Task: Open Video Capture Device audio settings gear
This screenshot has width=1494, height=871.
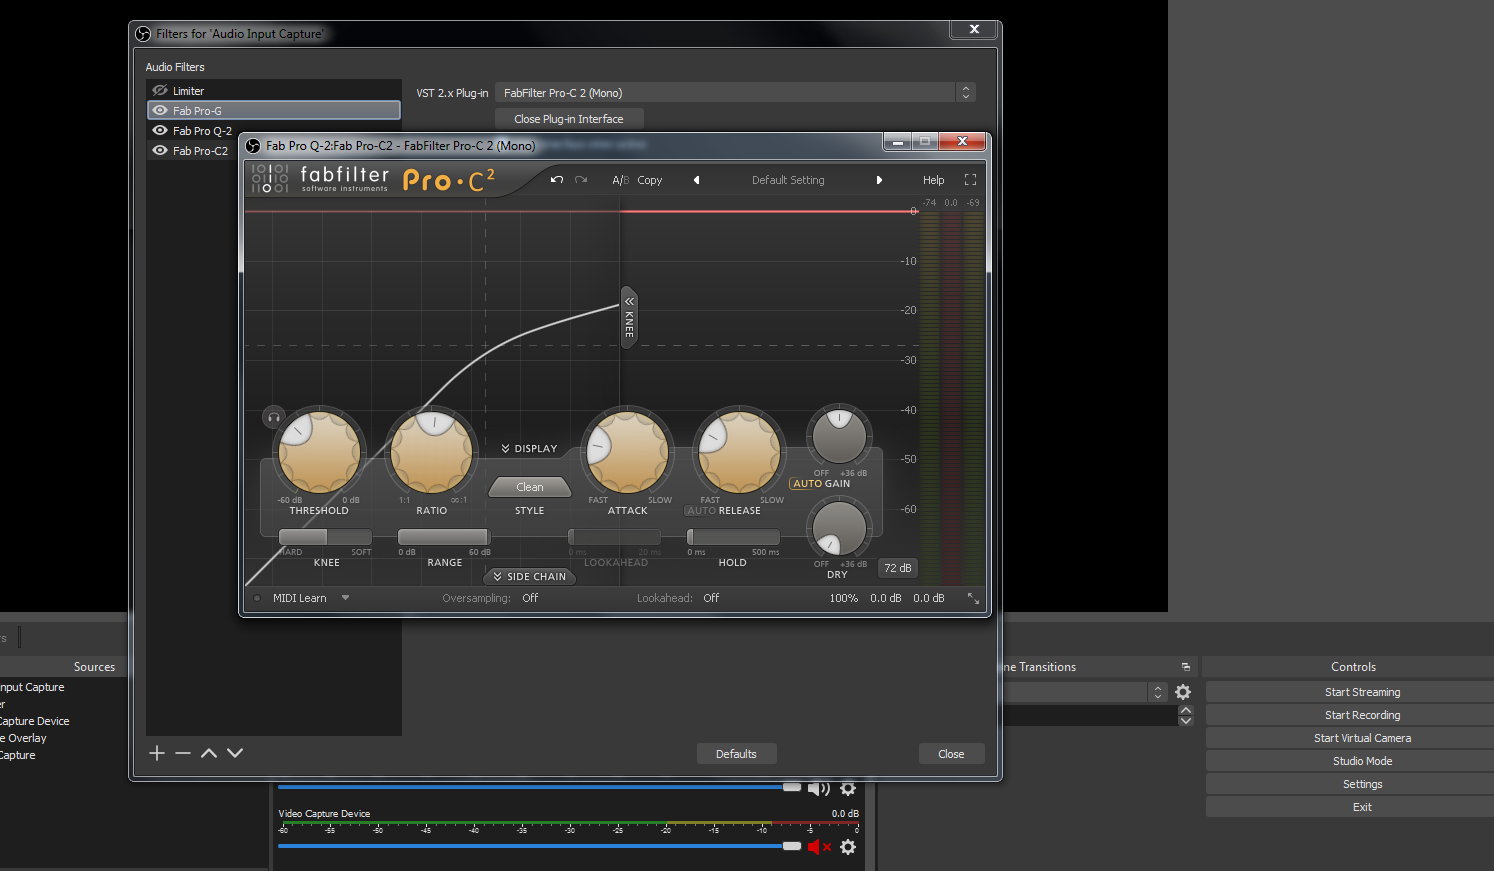Action: click(x=848, y=847)
